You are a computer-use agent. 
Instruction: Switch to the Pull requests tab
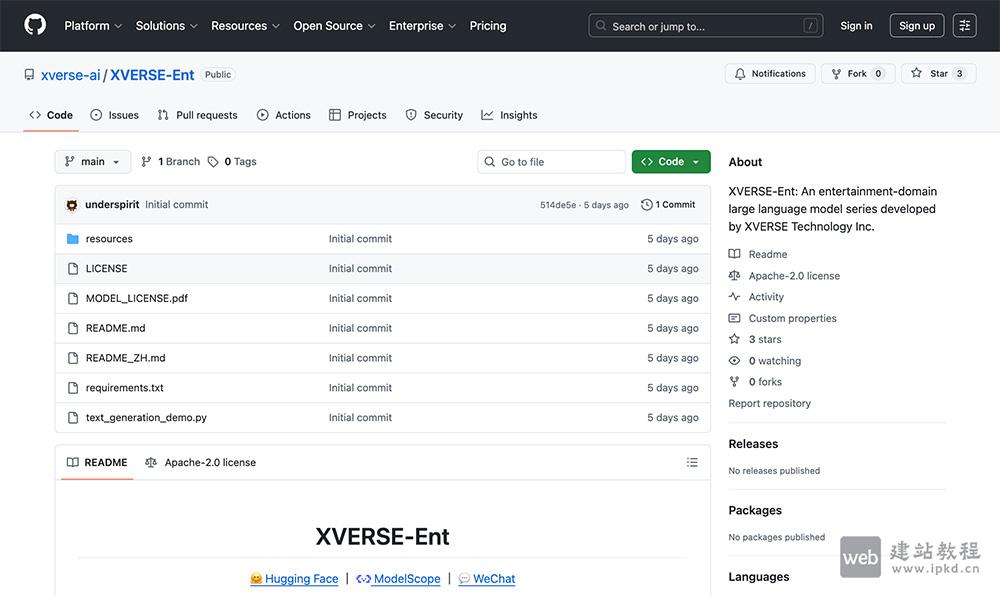coord(196,114)
